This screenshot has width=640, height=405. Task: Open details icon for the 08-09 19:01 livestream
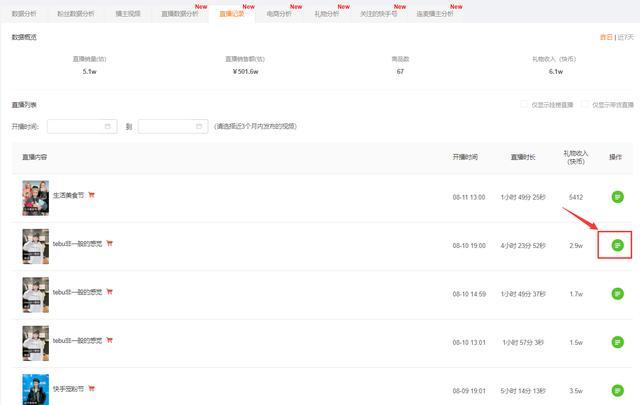click(617, 391)
